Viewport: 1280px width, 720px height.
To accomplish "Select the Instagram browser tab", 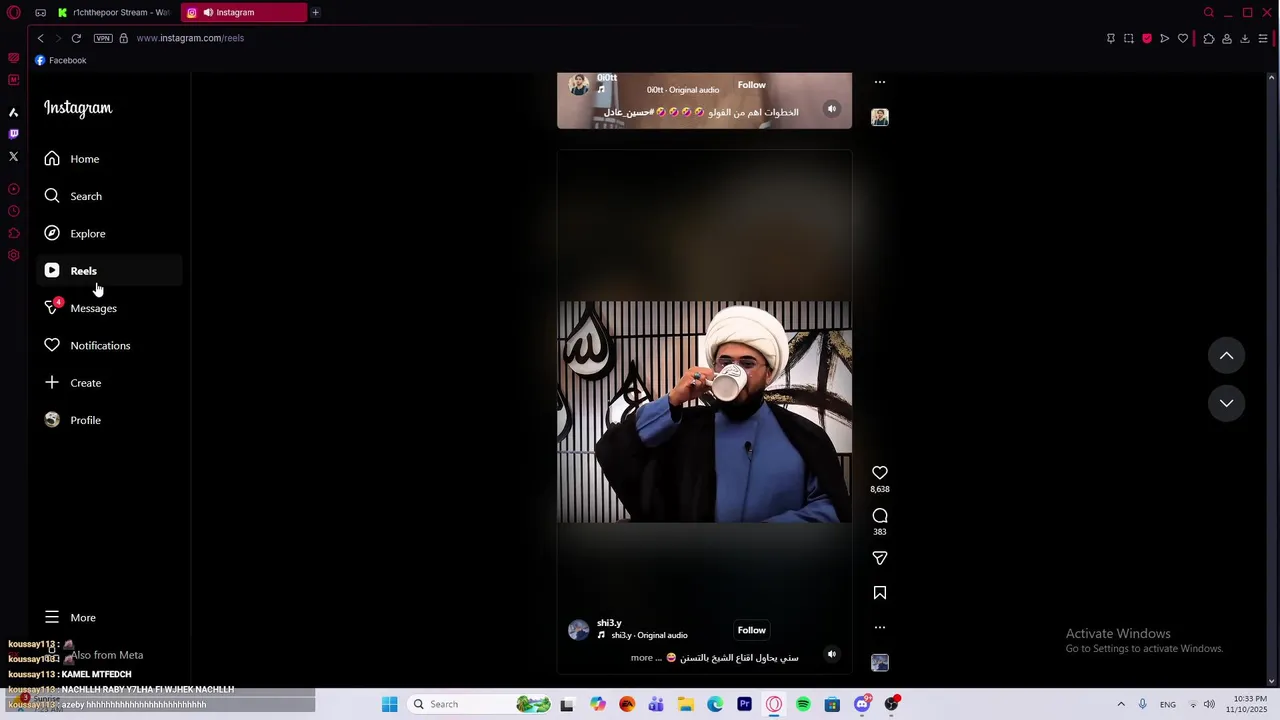I will 243,12.
